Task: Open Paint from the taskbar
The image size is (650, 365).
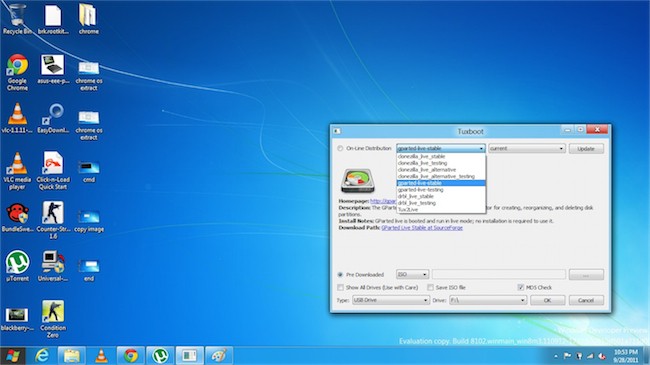Action: point(219,355)
